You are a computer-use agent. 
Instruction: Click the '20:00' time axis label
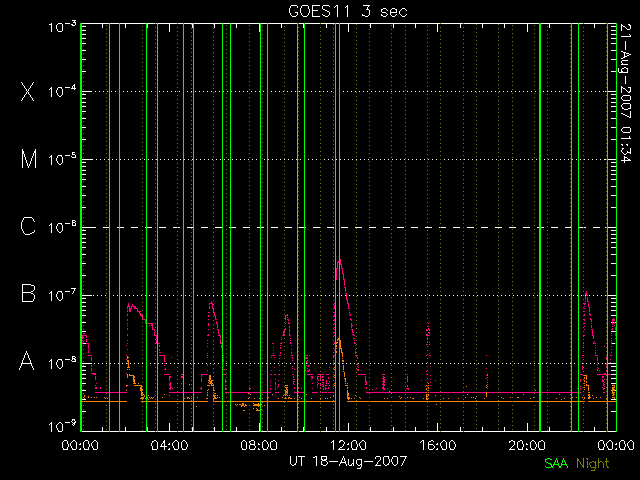coord(527,445)
